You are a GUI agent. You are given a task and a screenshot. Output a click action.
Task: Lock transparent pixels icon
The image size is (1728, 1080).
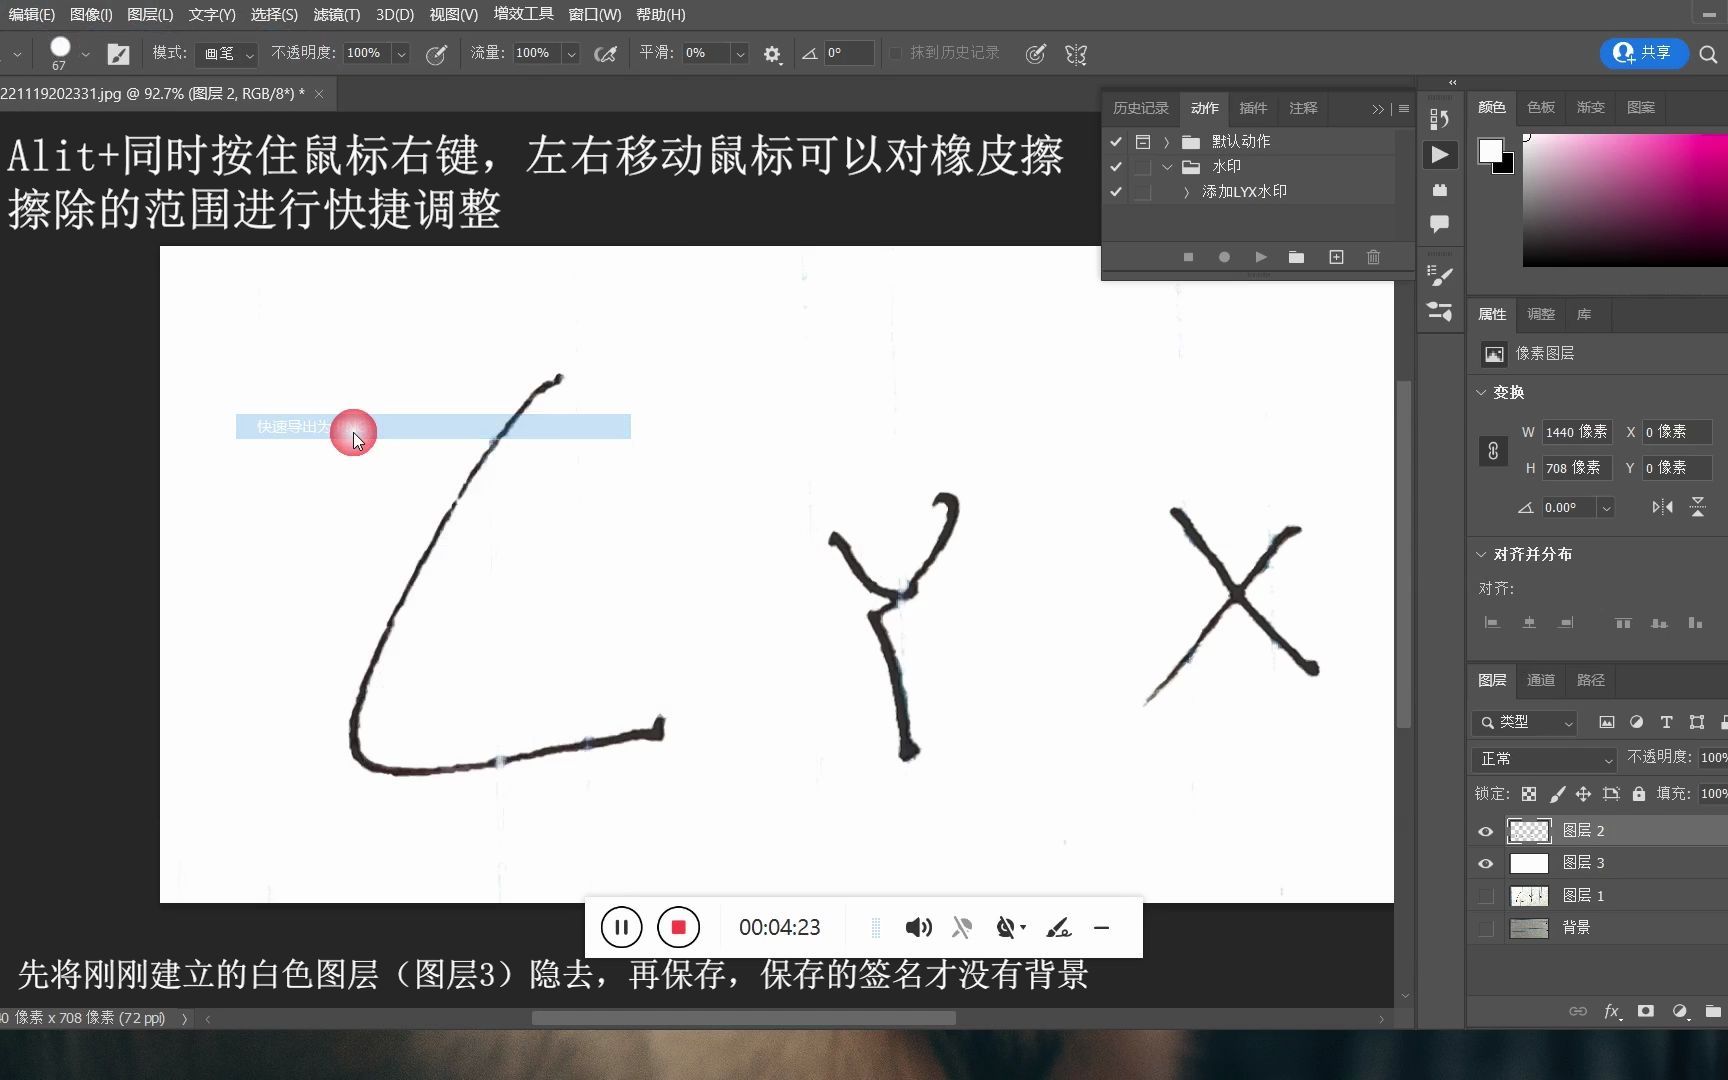[x=1529, y=794]
